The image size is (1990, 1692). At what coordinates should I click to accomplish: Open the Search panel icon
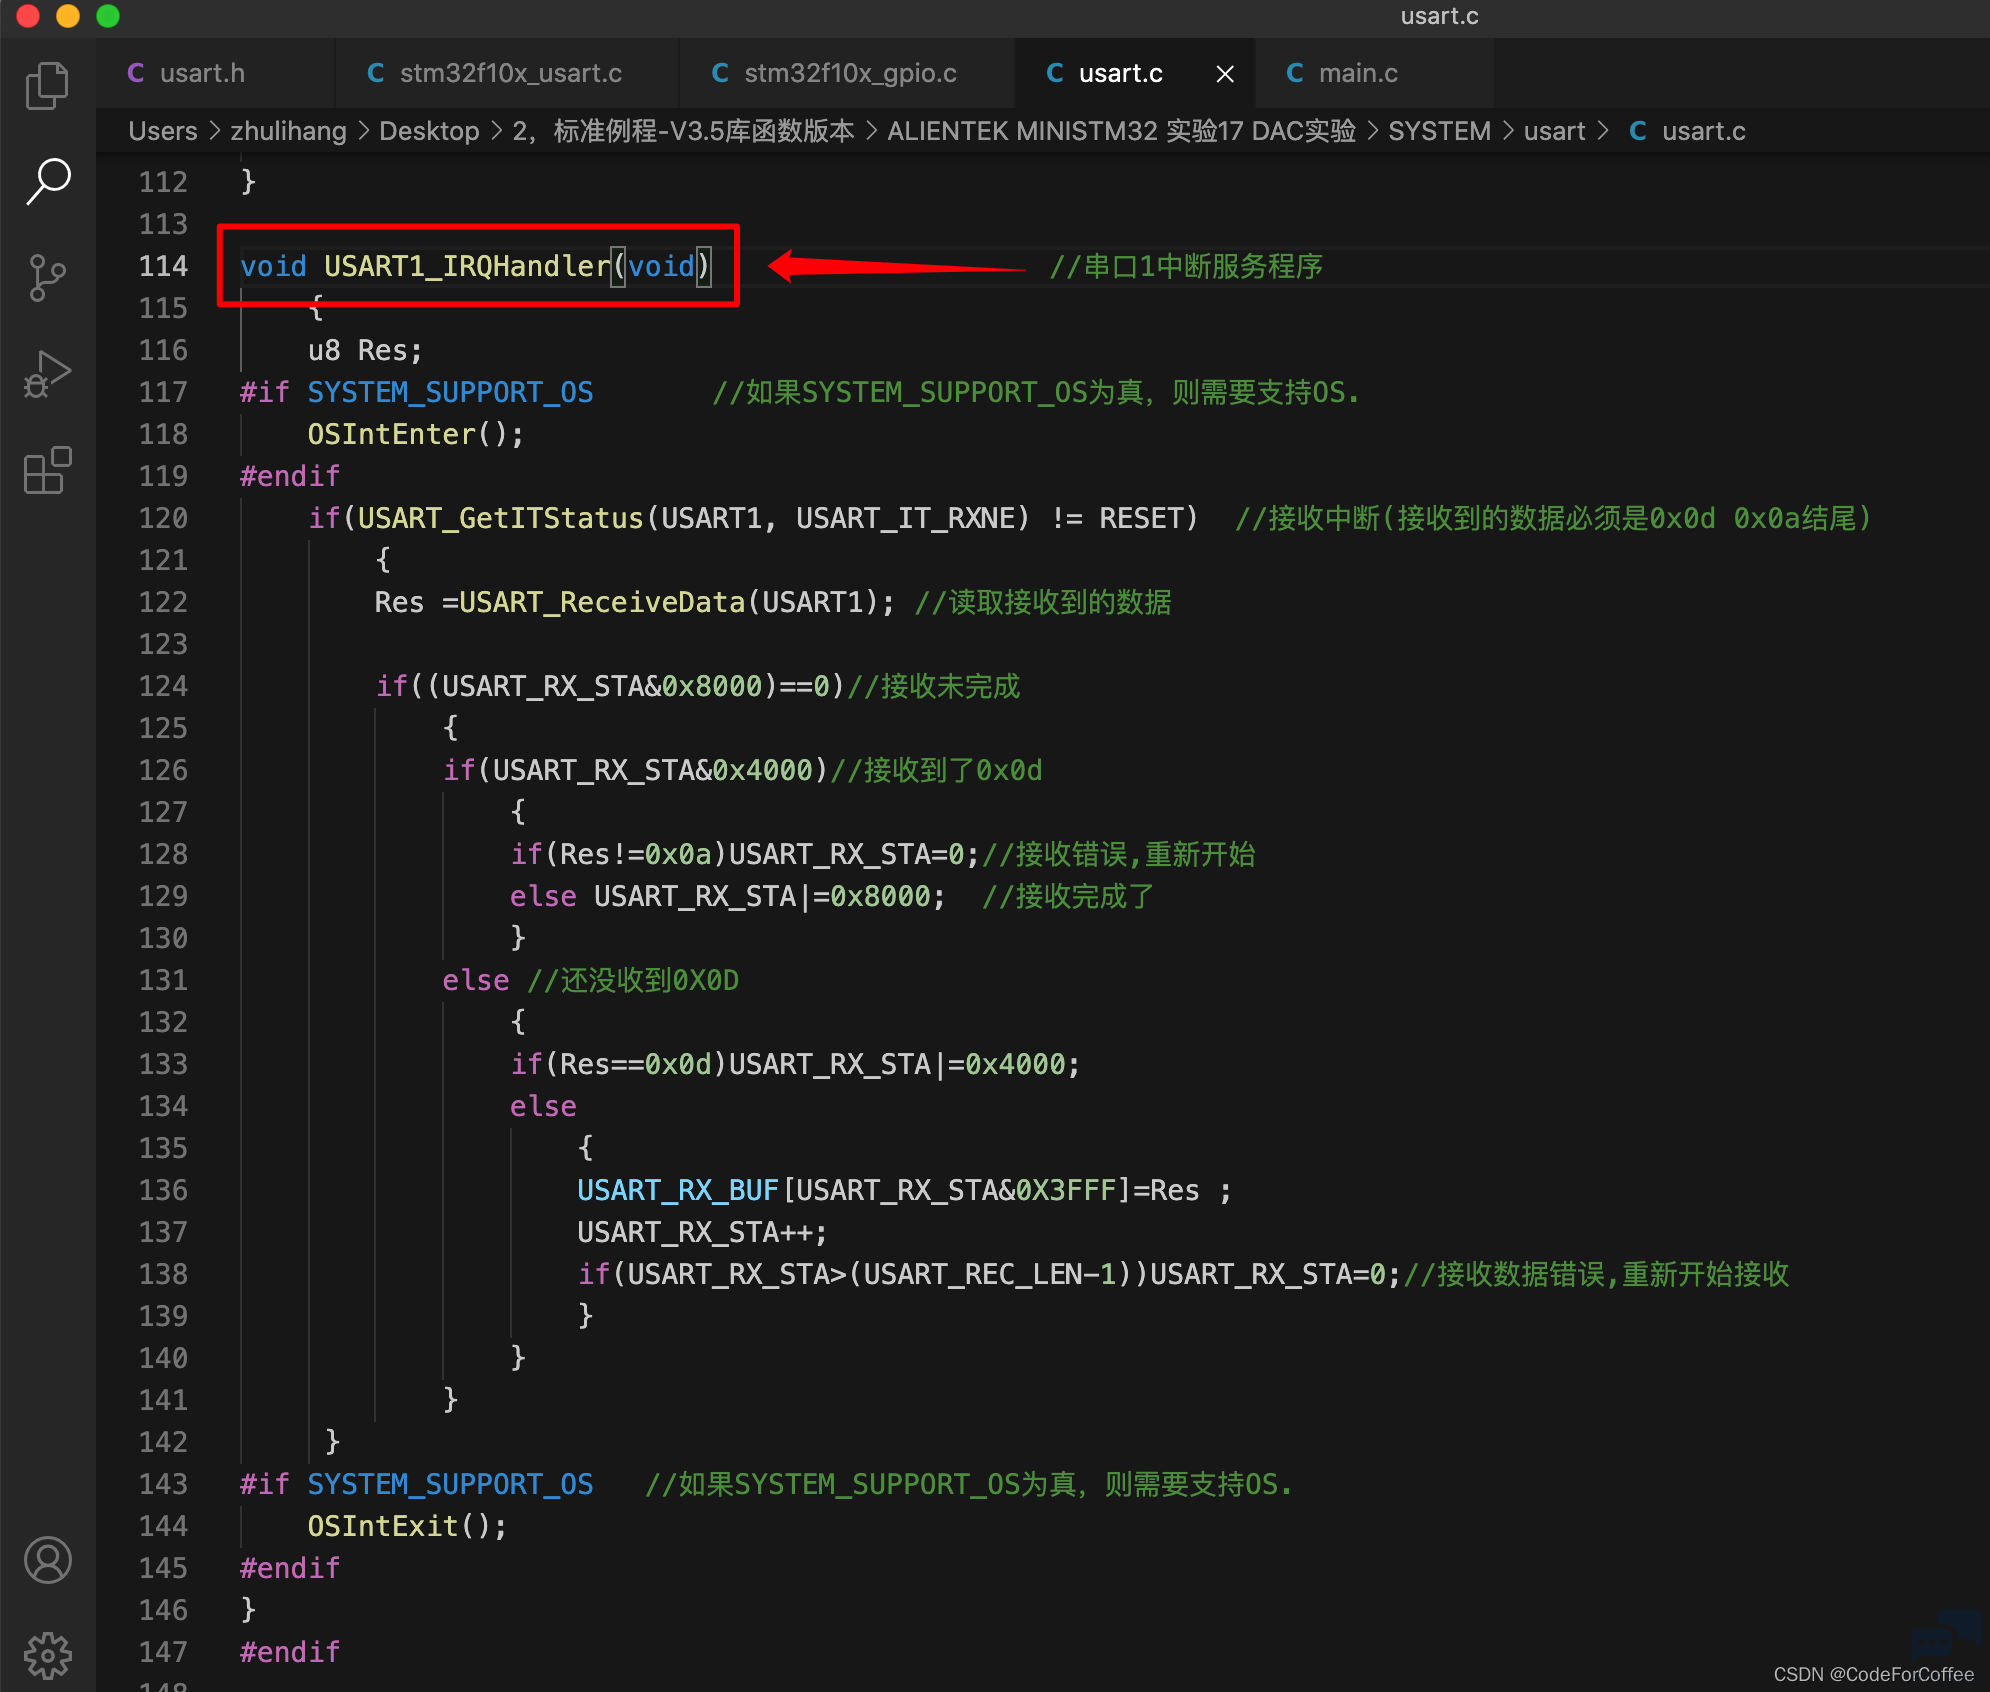(47, 181)
